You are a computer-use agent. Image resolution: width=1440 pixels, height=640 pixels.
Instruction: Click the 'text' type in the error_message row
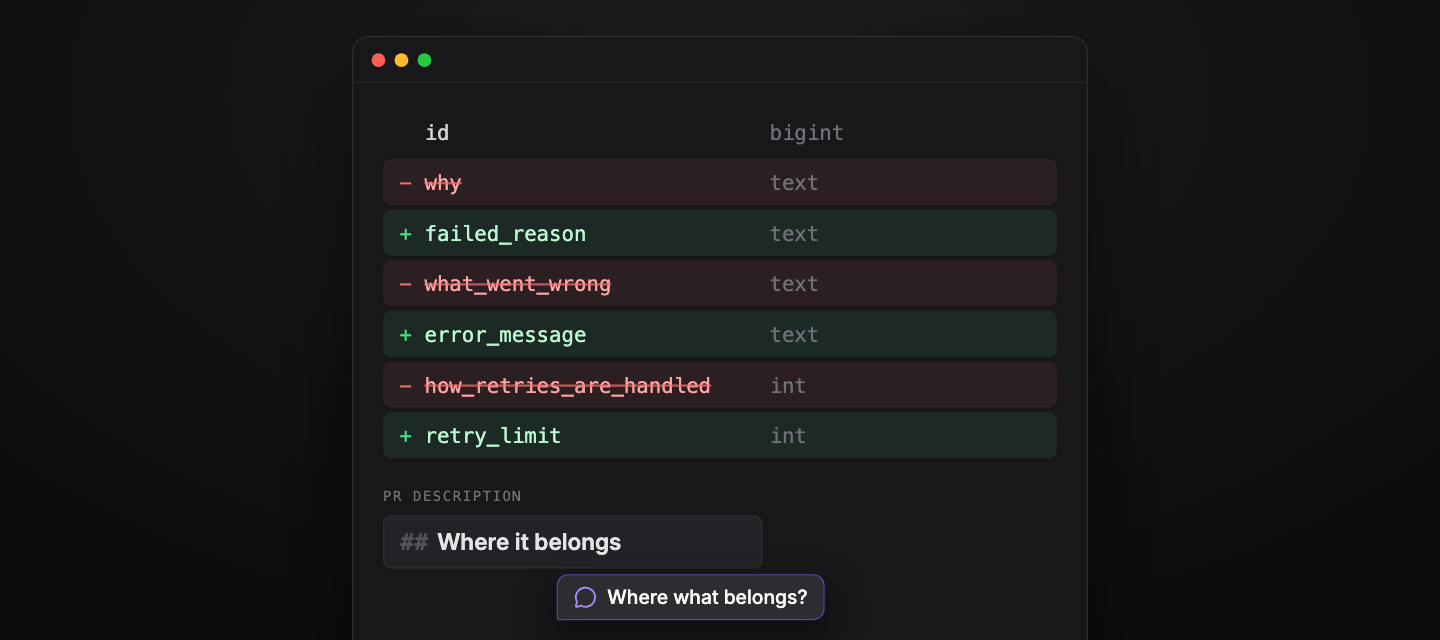(x=794, y=335)
